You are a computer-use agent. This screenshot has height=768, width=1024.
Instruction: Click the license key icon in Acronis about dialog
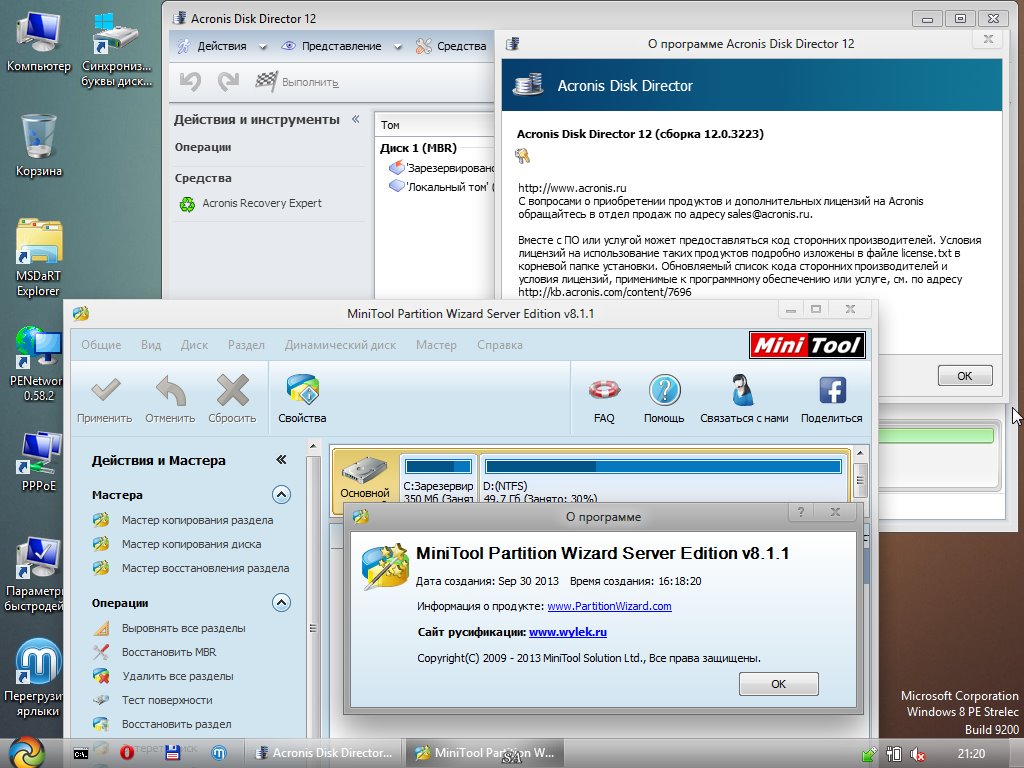pyautogui.click(x=522, y=155)
